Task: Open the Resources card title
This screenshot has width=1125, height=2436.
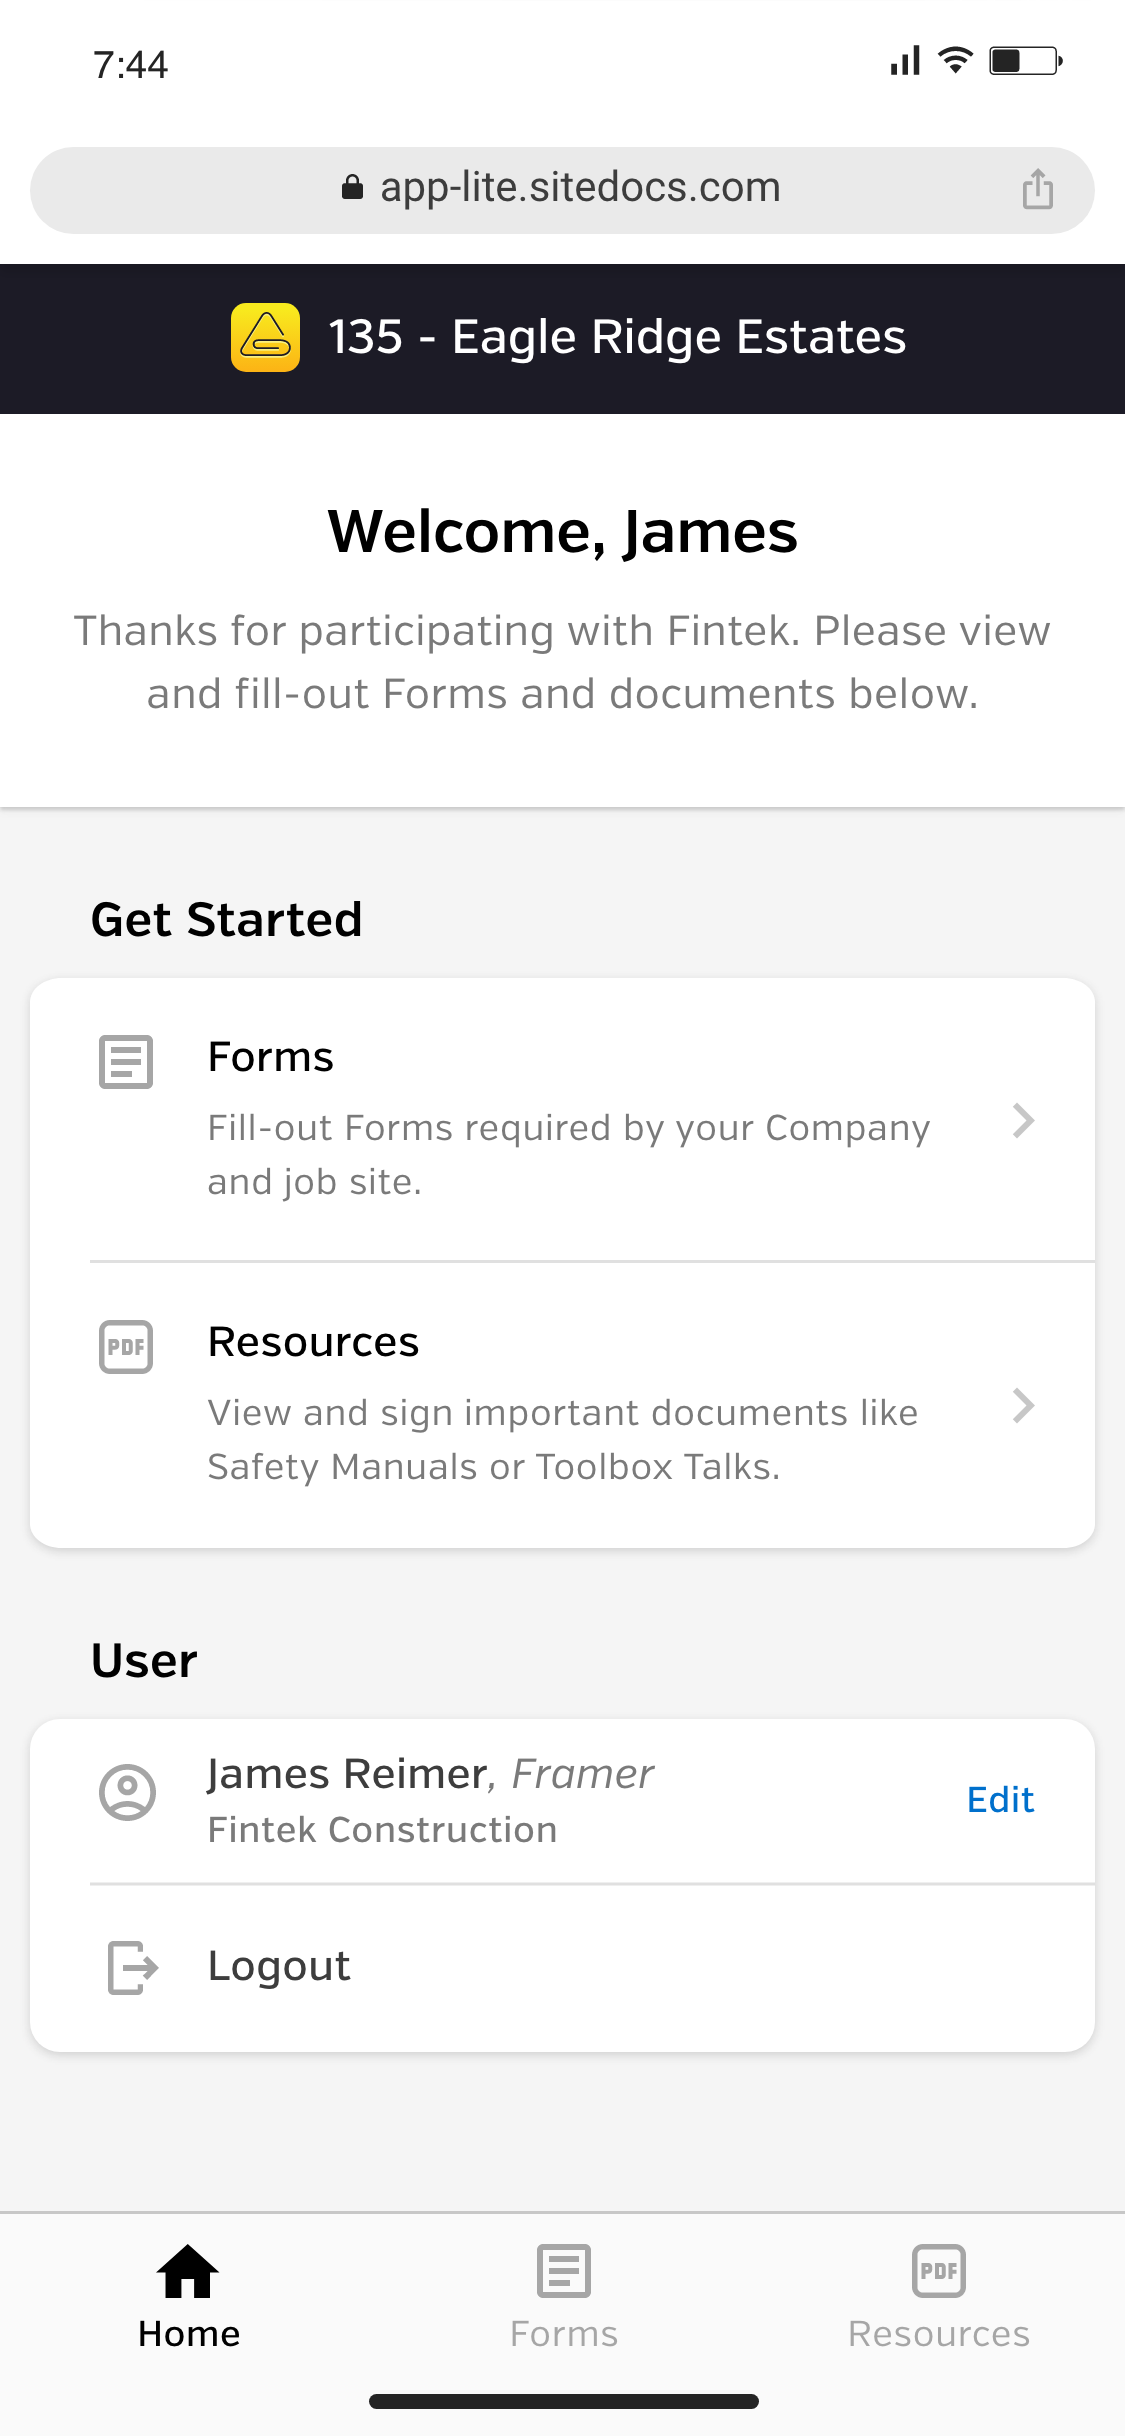Action: point(313,1342)
